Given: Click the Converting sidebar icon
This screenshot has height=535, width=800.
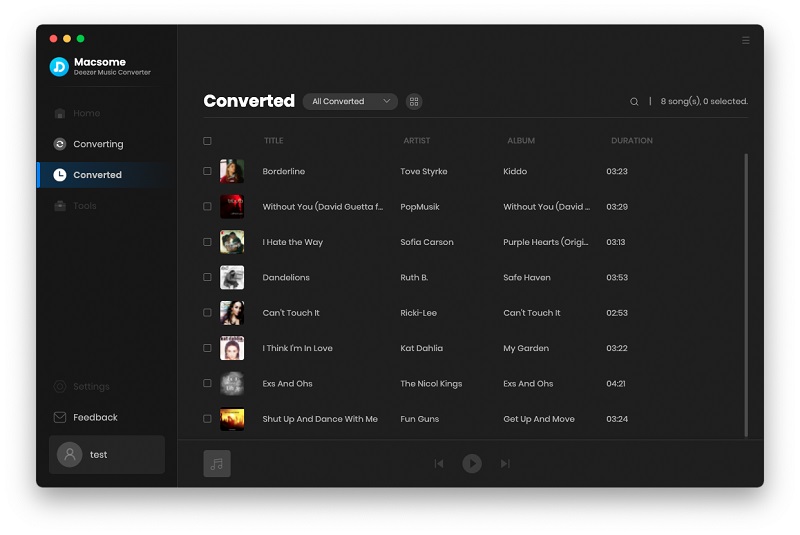Looking at the screenshot, I should [x=60, y=144].
